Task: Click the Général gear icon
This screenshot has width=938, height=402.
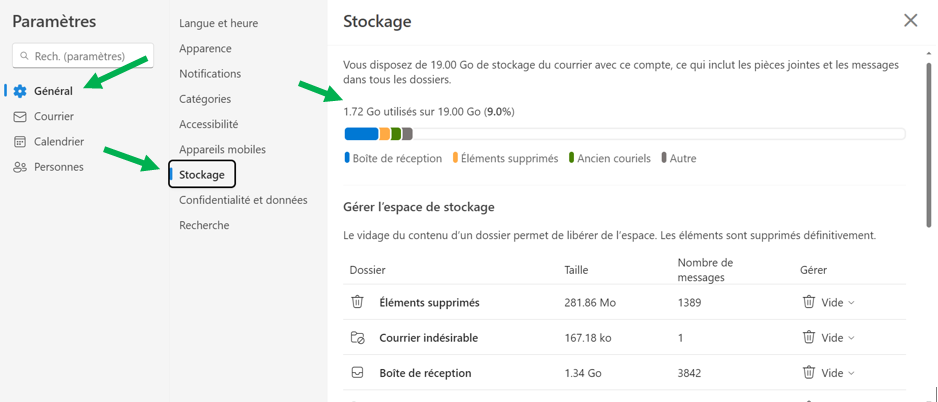Action: coord(20,92)
